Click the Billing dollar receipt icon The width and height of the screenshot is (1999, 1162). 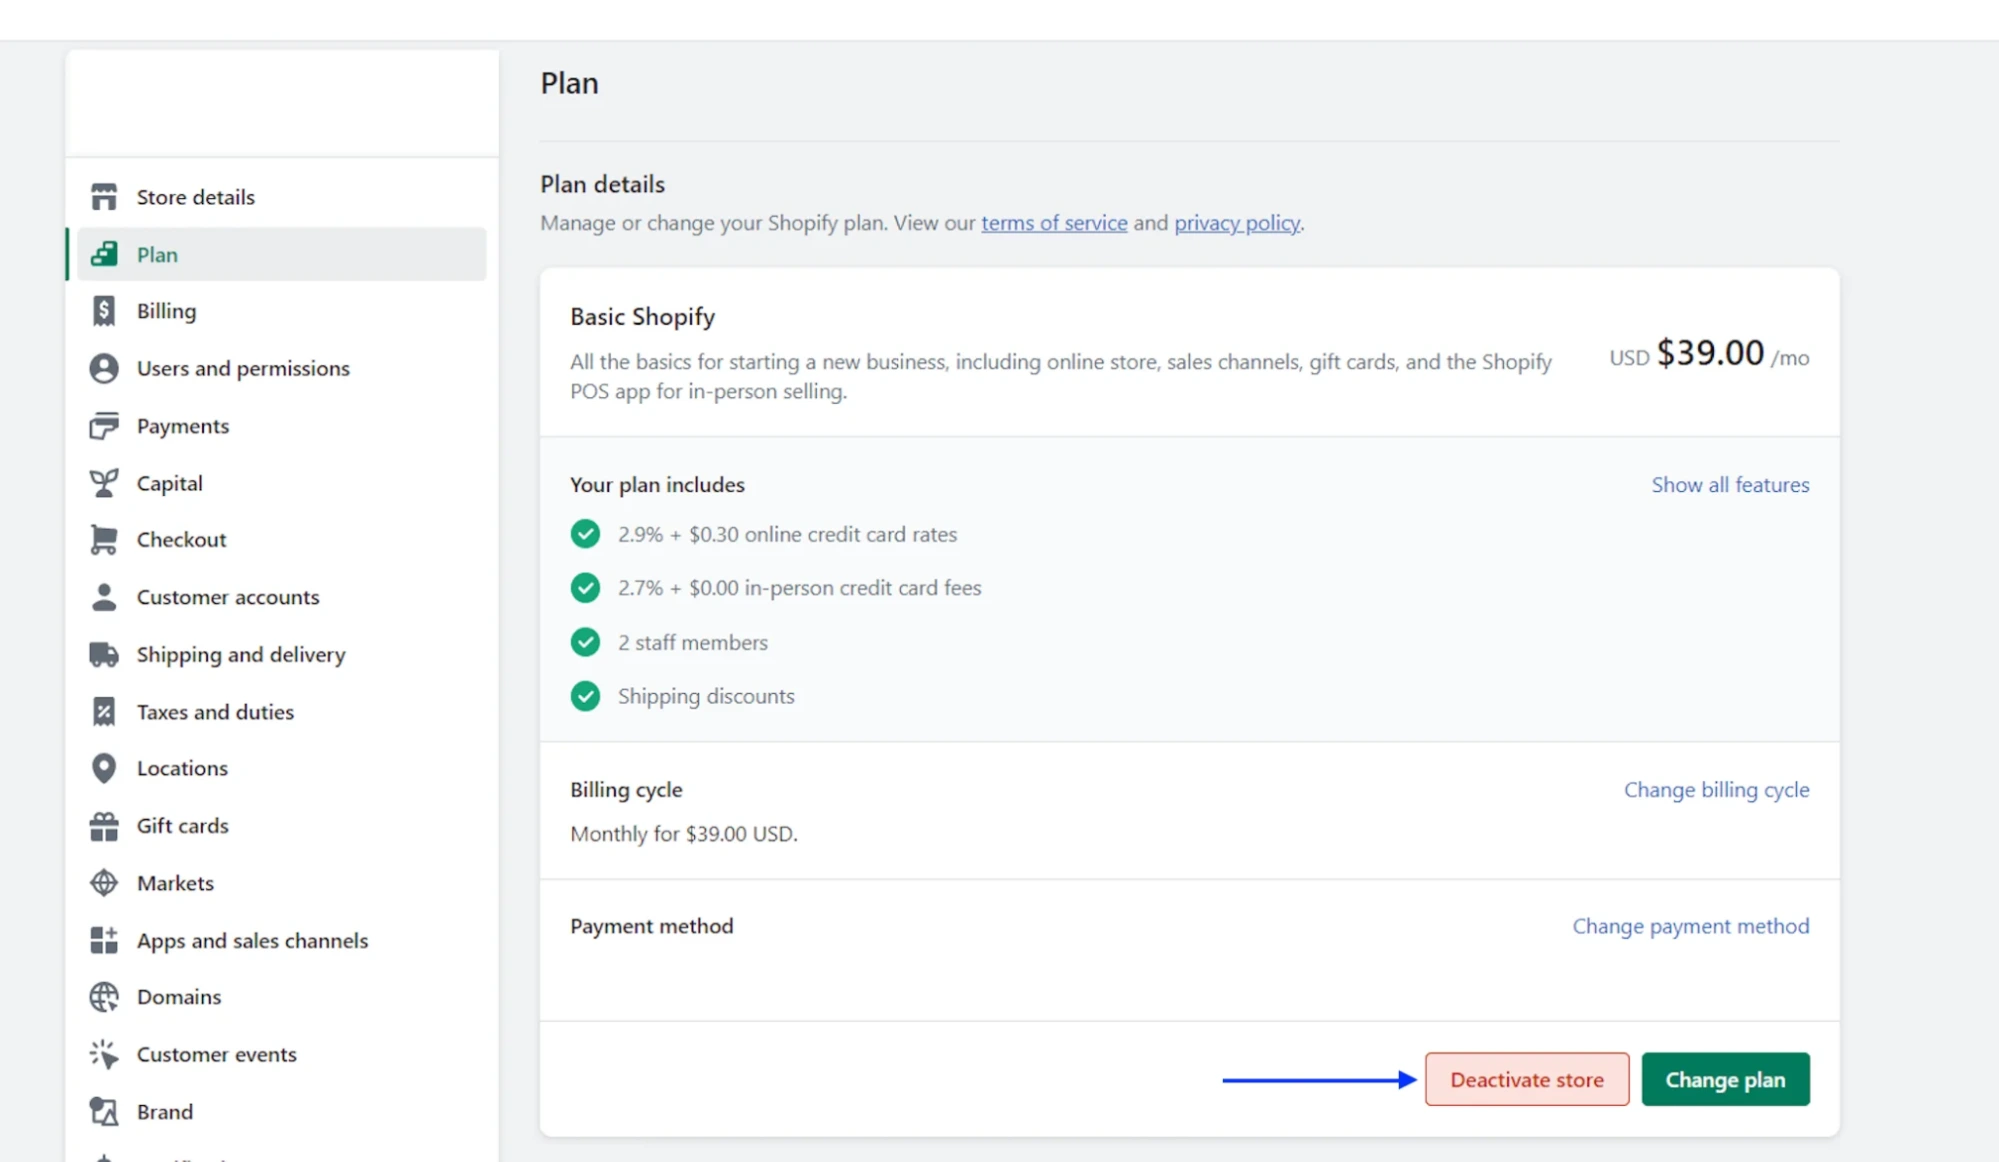[104, 311]
